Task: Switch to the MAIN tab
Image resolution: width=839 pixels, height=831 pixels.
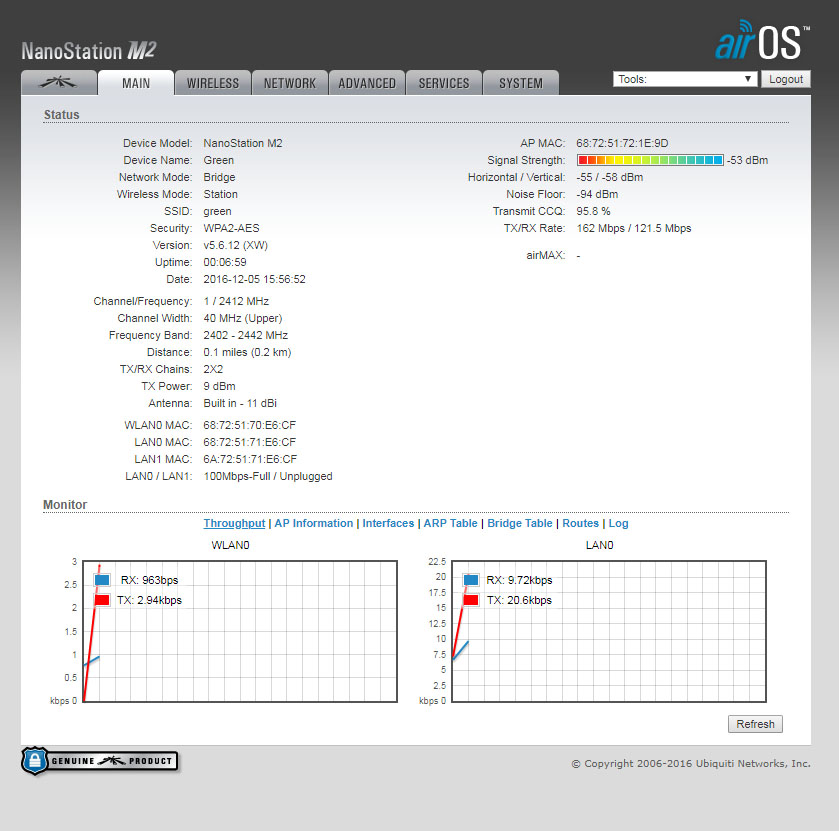Action: 136,83
